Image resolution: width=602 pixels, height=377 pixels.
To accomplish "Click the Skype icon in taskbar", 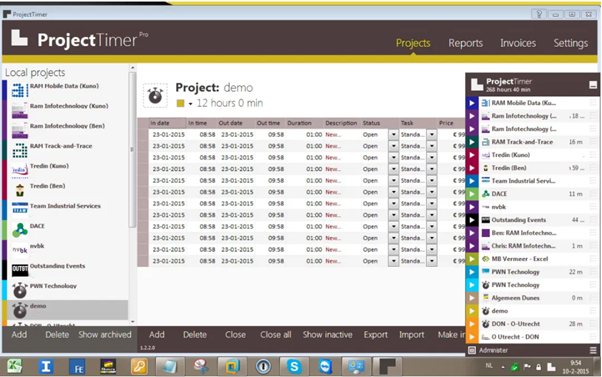I will point(294,367).
